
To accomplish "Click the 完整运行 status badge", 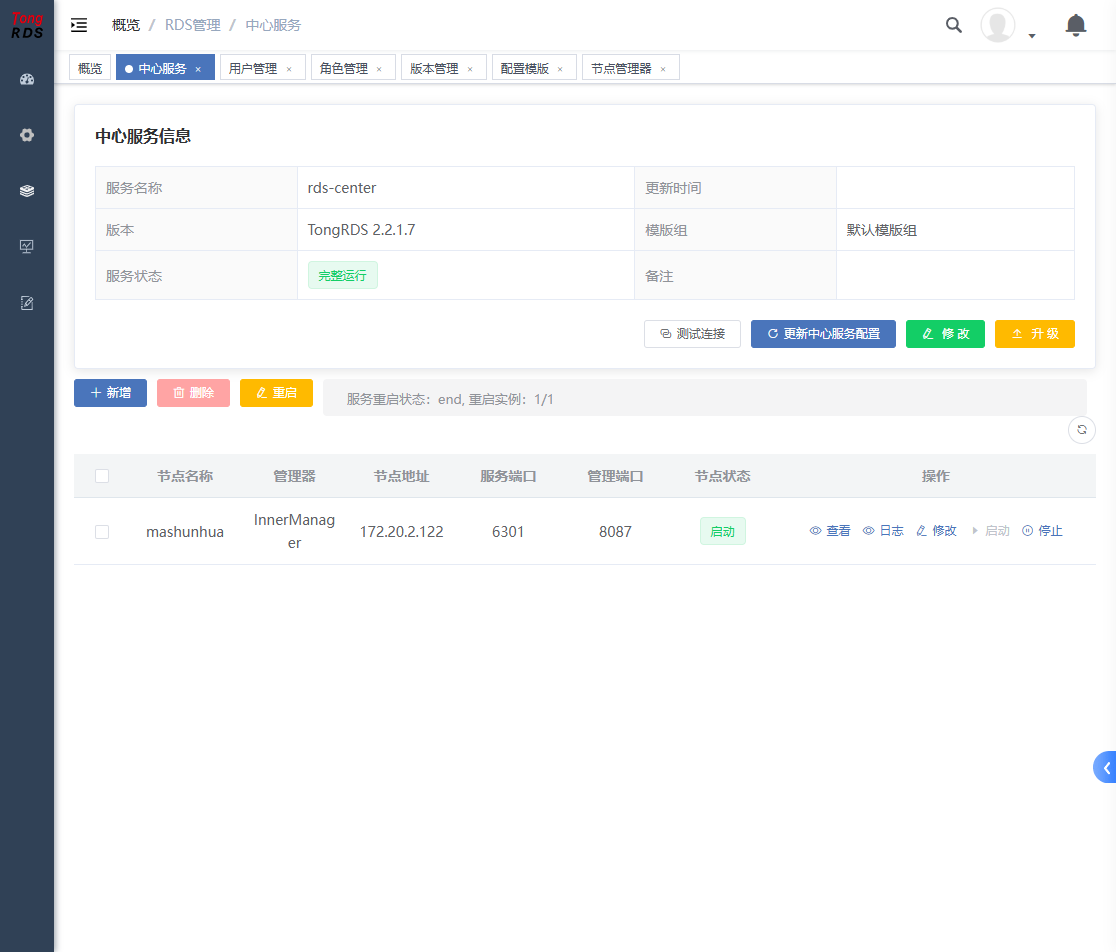I will (343, 275).
